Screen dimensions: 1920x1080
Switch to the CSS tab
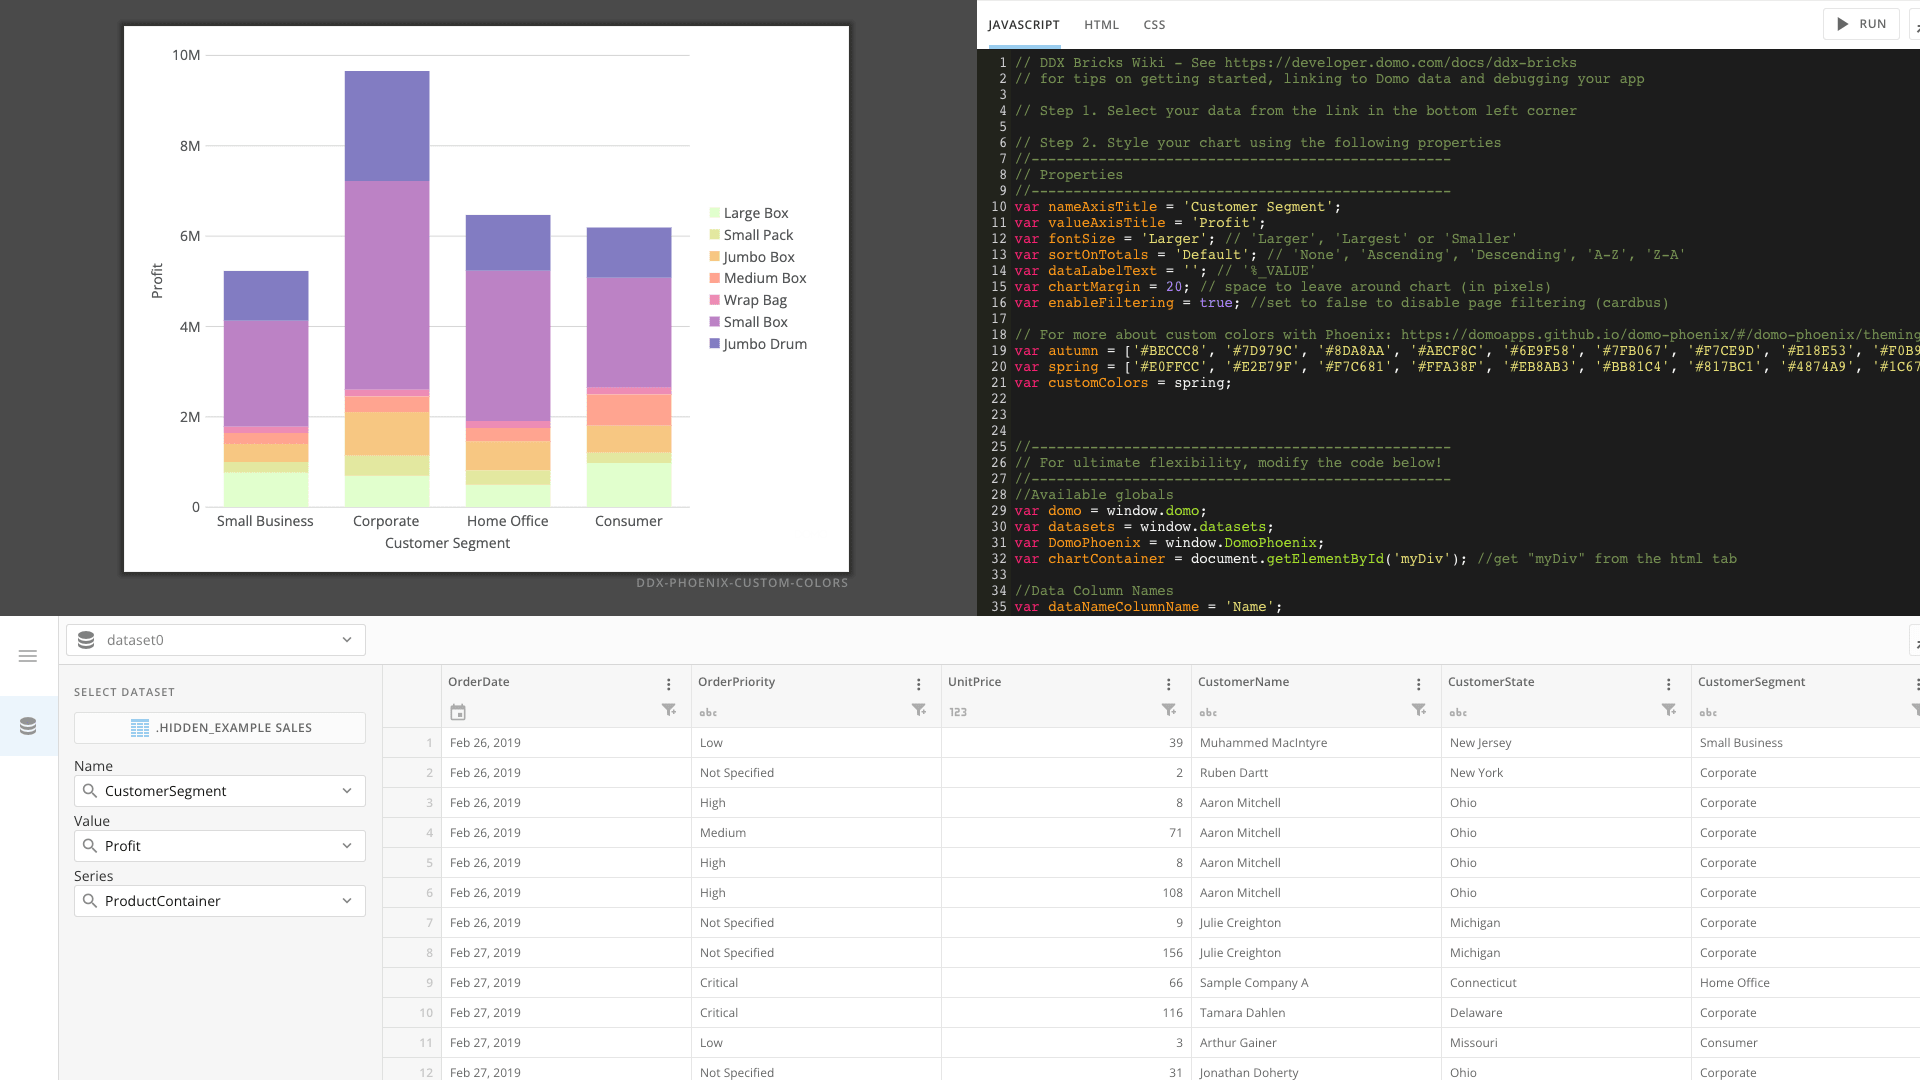[x=1154, y=24]
